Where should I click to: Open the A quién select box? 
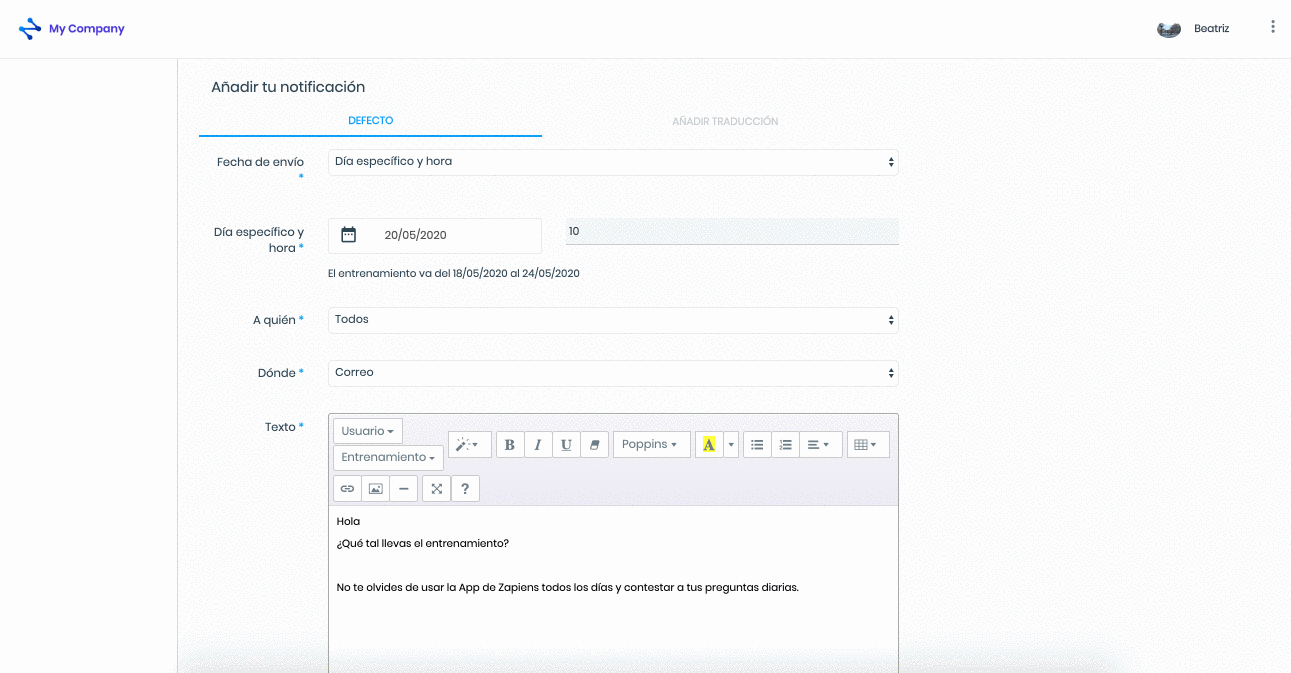tap(613, 320)
